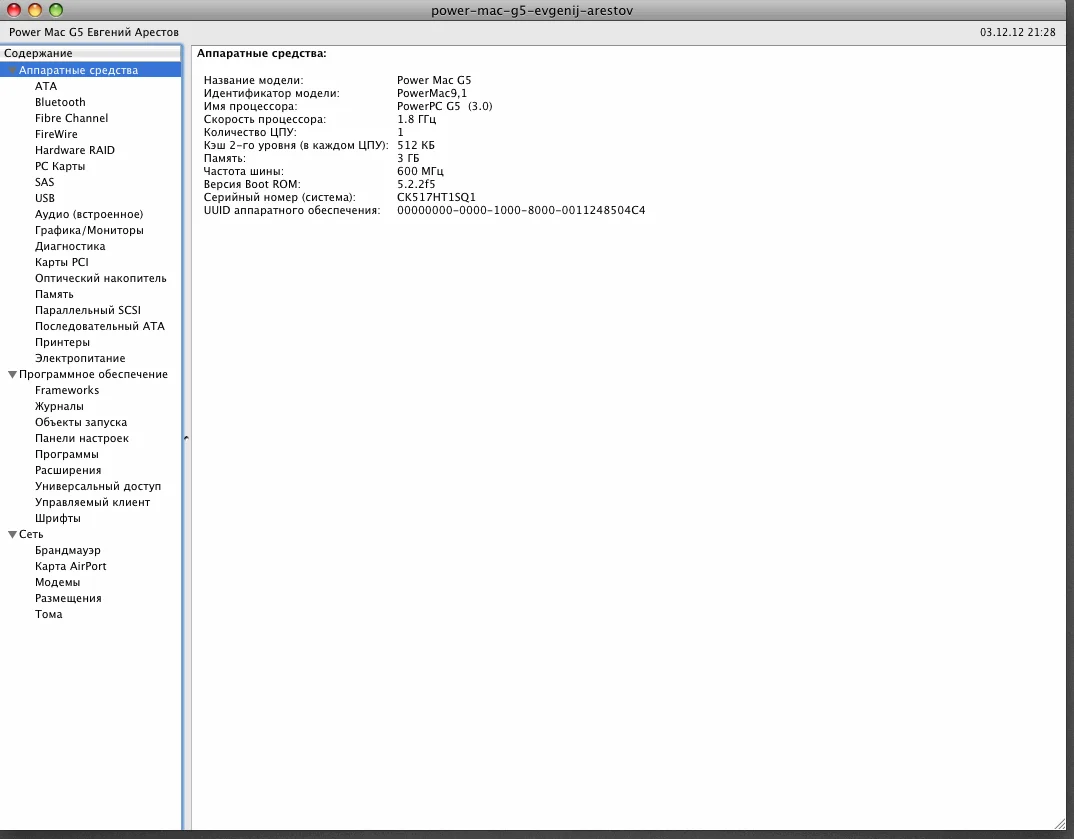Click the window resize grip corner

click(x=1061, y=825)
